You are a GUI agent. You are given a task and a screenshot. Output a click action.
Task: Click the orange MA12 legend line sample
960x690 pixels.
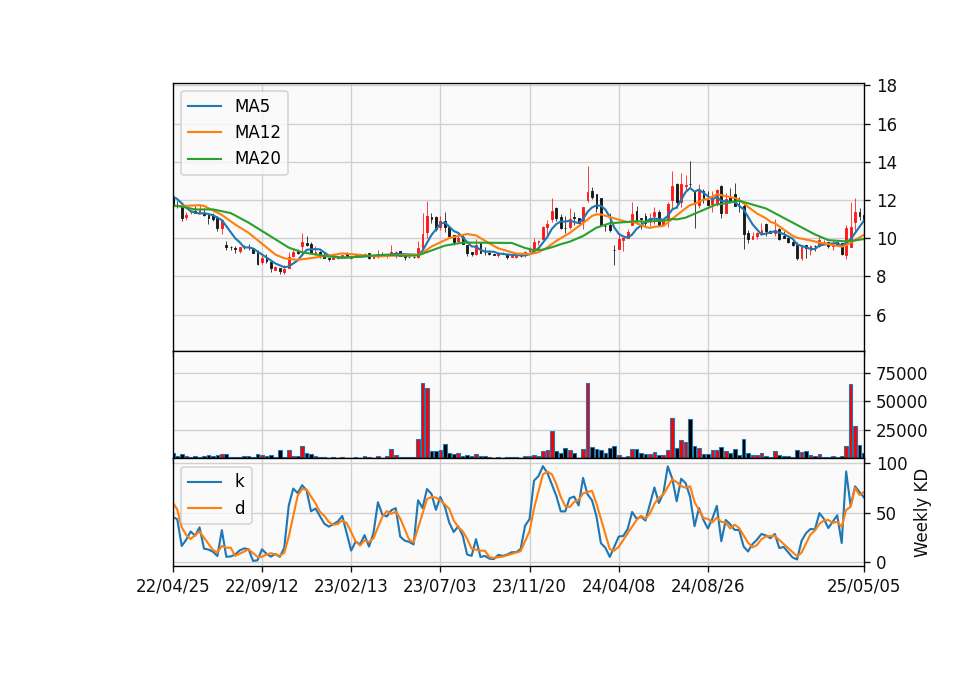(x=204, y=132)
